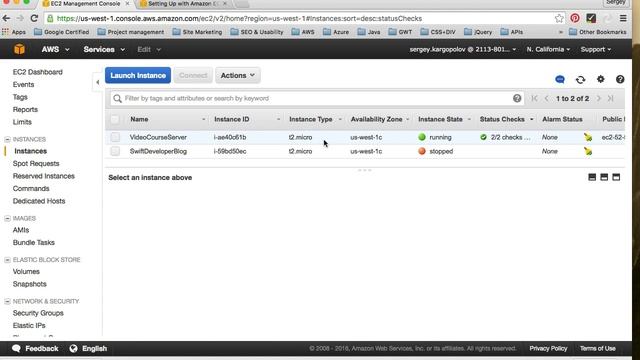The height and width of the screenshot is (360, 640).
Task: Go to previous page of results
Action: click(x=547, y=98)
